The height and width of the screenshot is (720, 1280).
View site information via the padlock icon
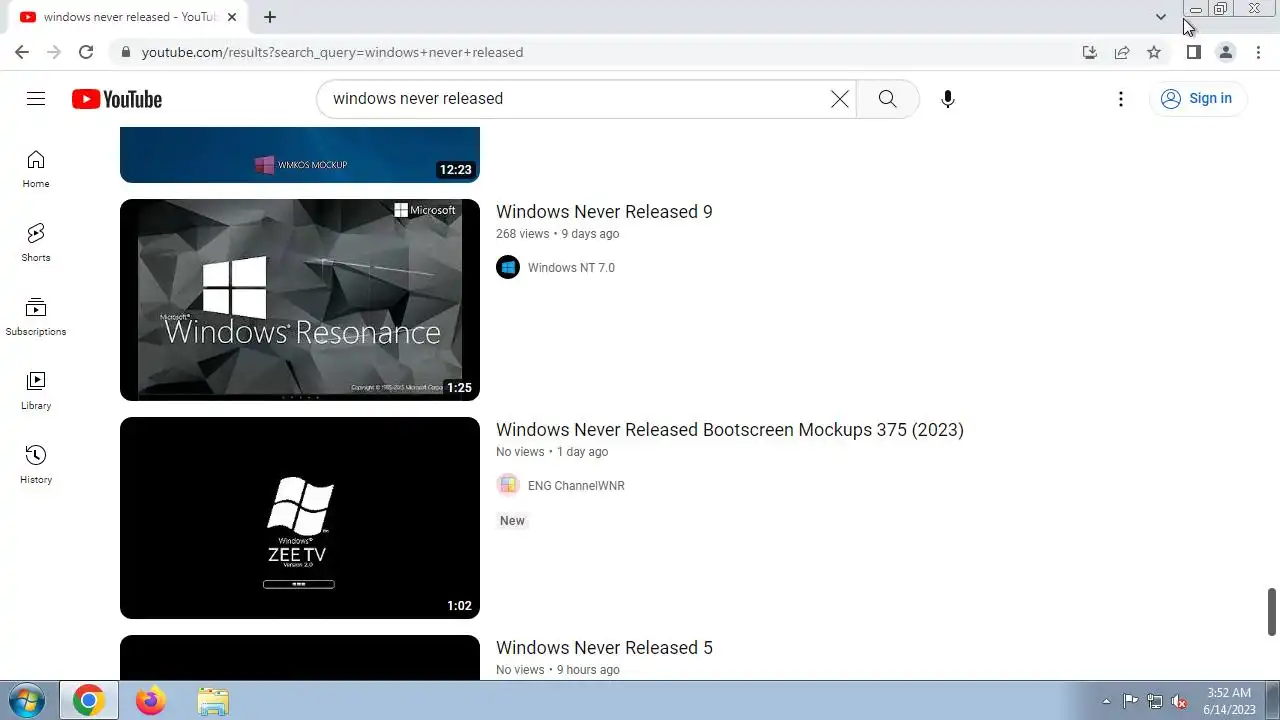tap(125, 52)
